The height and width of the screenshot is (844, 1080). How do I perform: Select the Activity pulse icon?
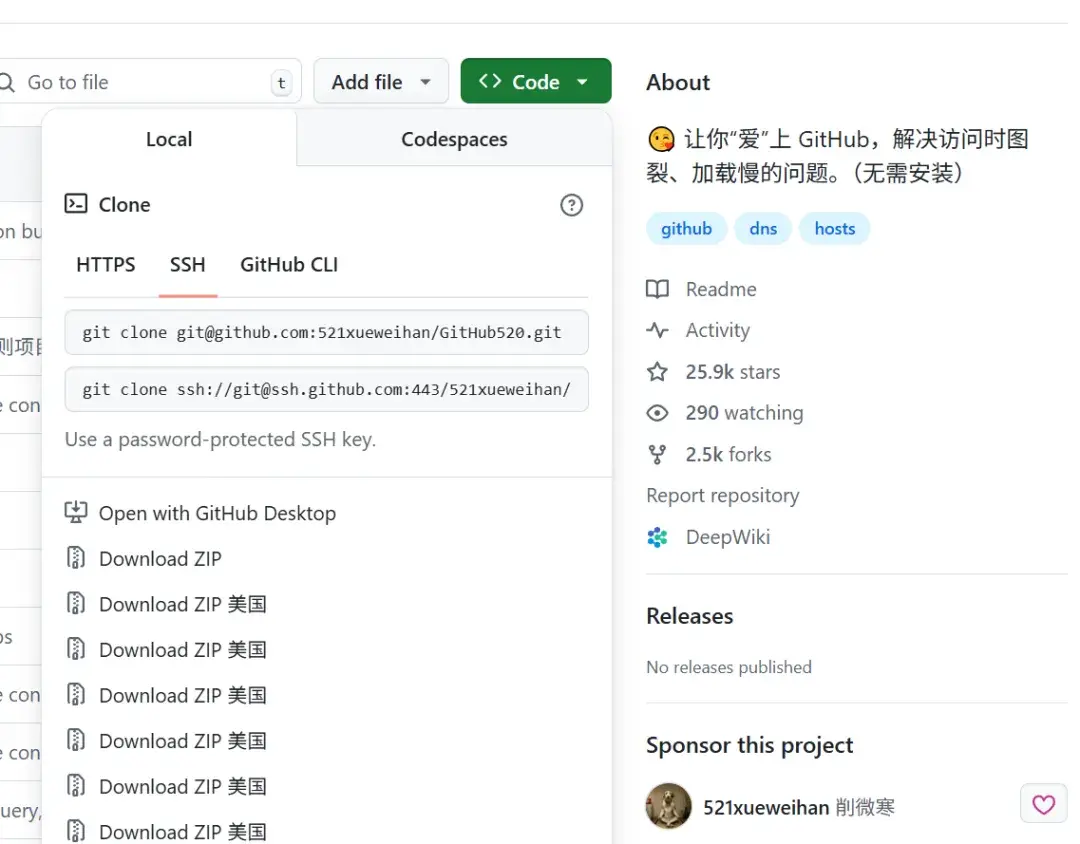(658, 330)
